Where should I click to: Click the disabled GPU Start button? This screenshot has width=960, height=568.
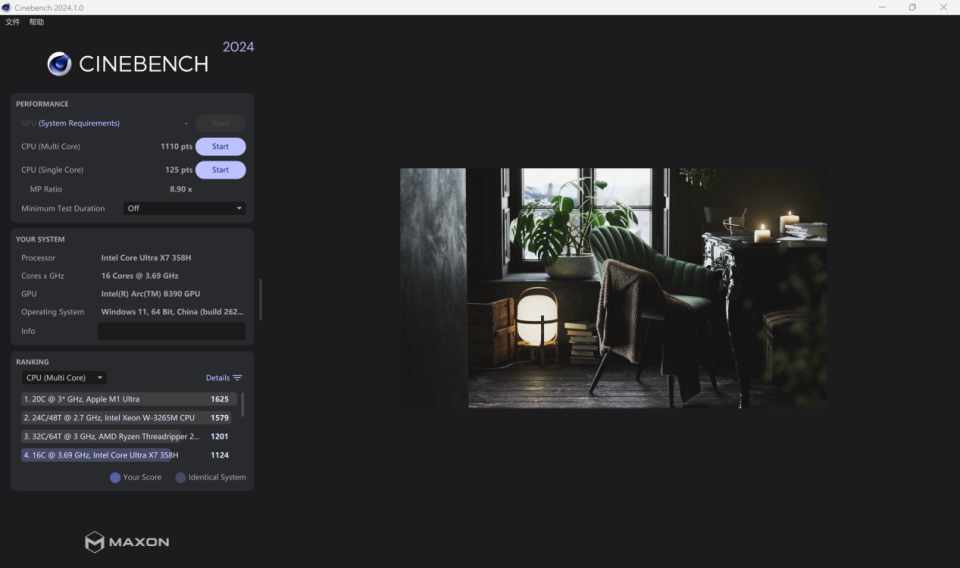220,123
